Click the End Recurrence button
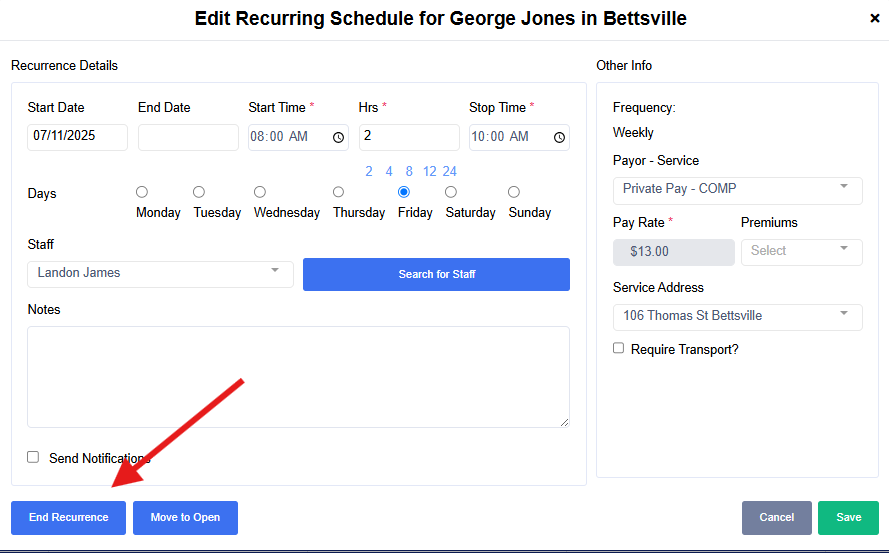Screen dimensions: 889x553 click(68, 517)
